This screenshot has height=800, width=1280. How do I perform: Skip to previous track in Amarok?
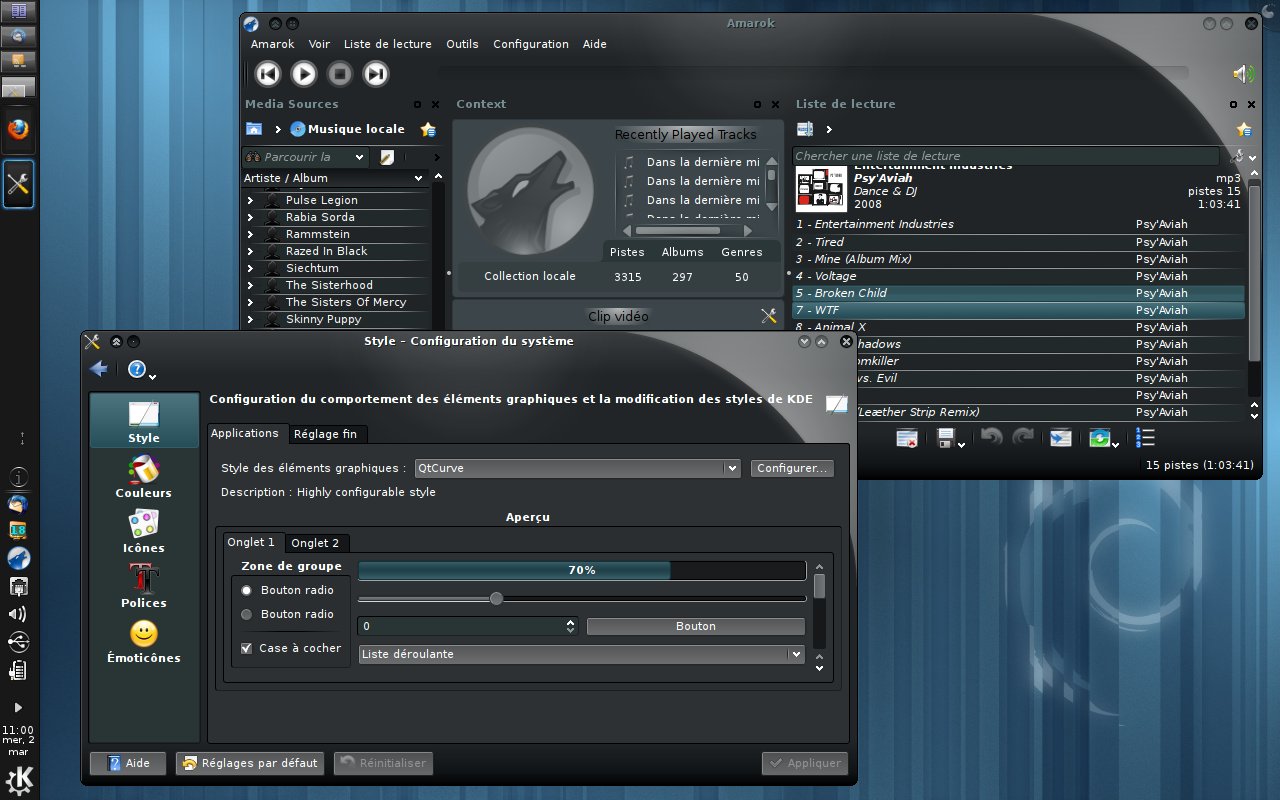267,73
